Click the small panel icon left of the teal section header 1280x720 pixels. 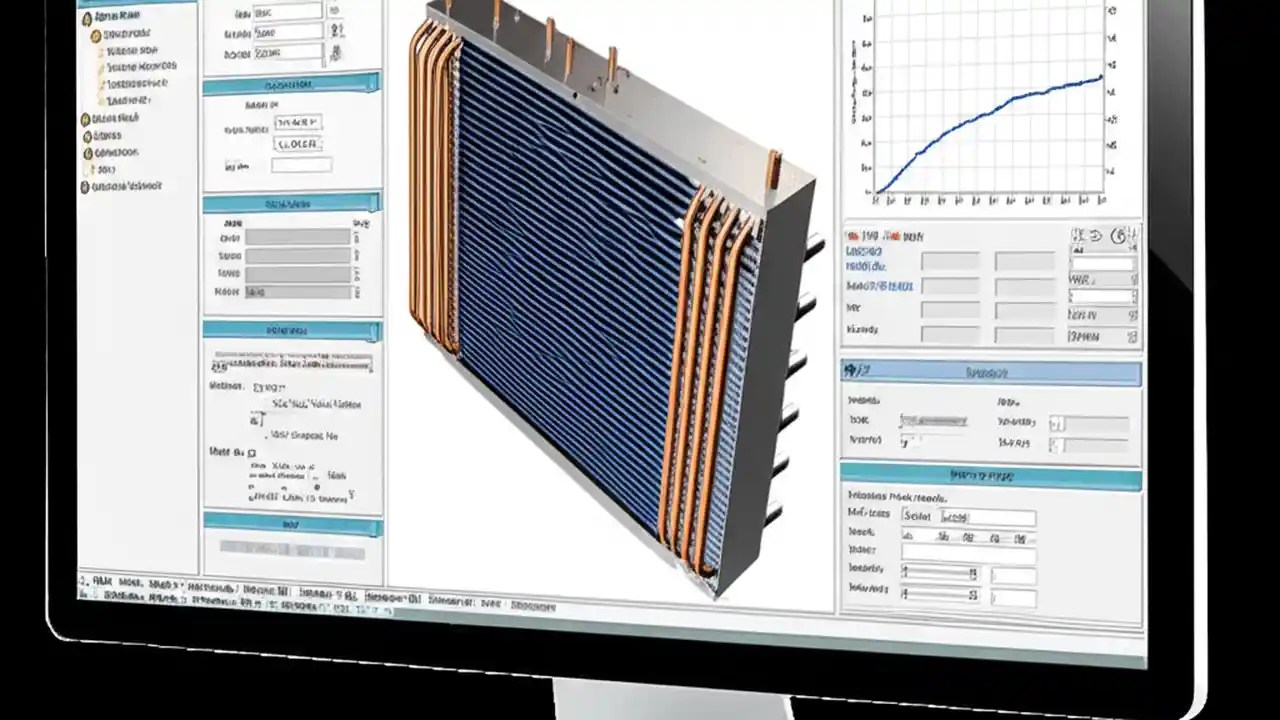tap(852, 371)
